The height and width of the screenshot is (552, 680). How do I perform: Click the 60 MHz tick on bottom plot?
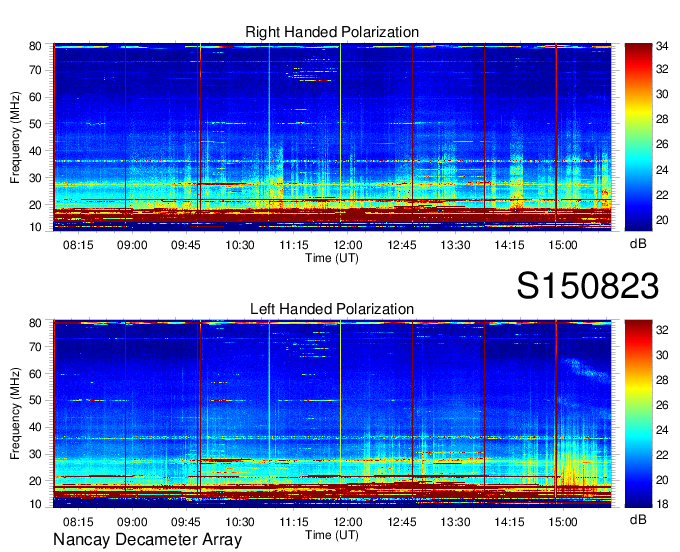tap(35, 374)
